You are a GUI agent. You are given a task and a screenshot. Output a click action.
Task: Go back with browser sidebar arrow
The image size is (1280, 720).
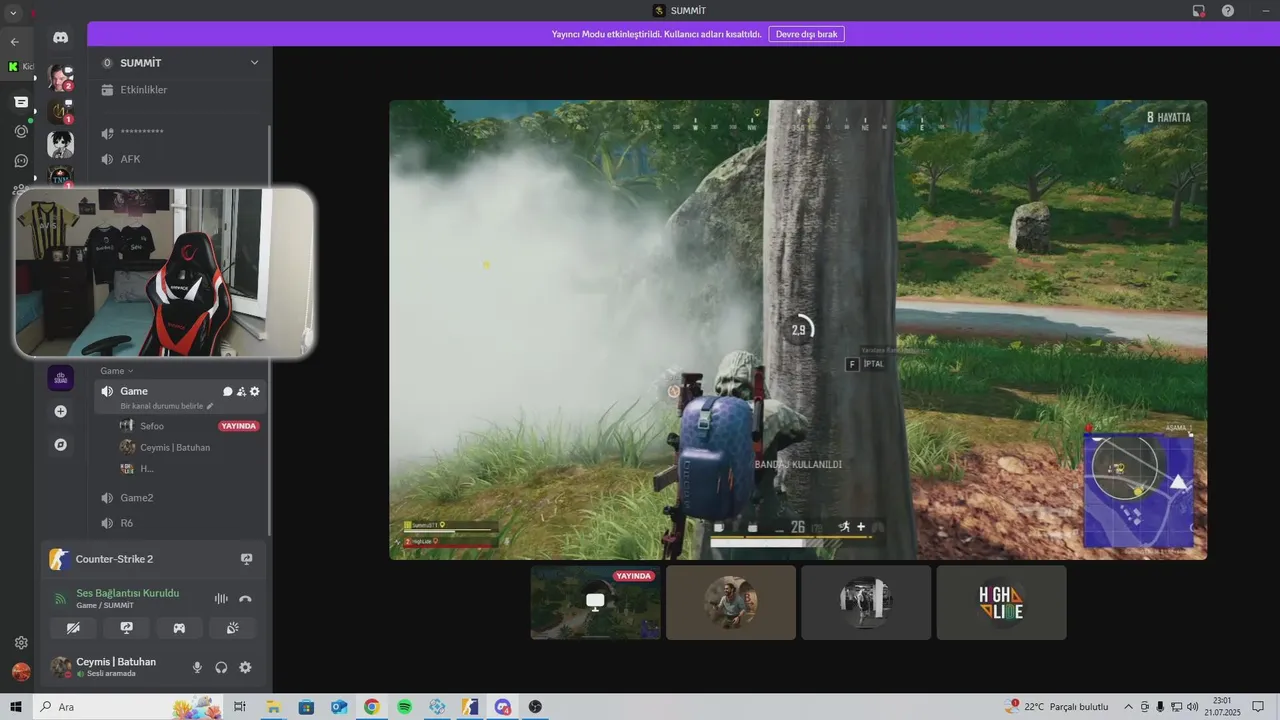14,42
